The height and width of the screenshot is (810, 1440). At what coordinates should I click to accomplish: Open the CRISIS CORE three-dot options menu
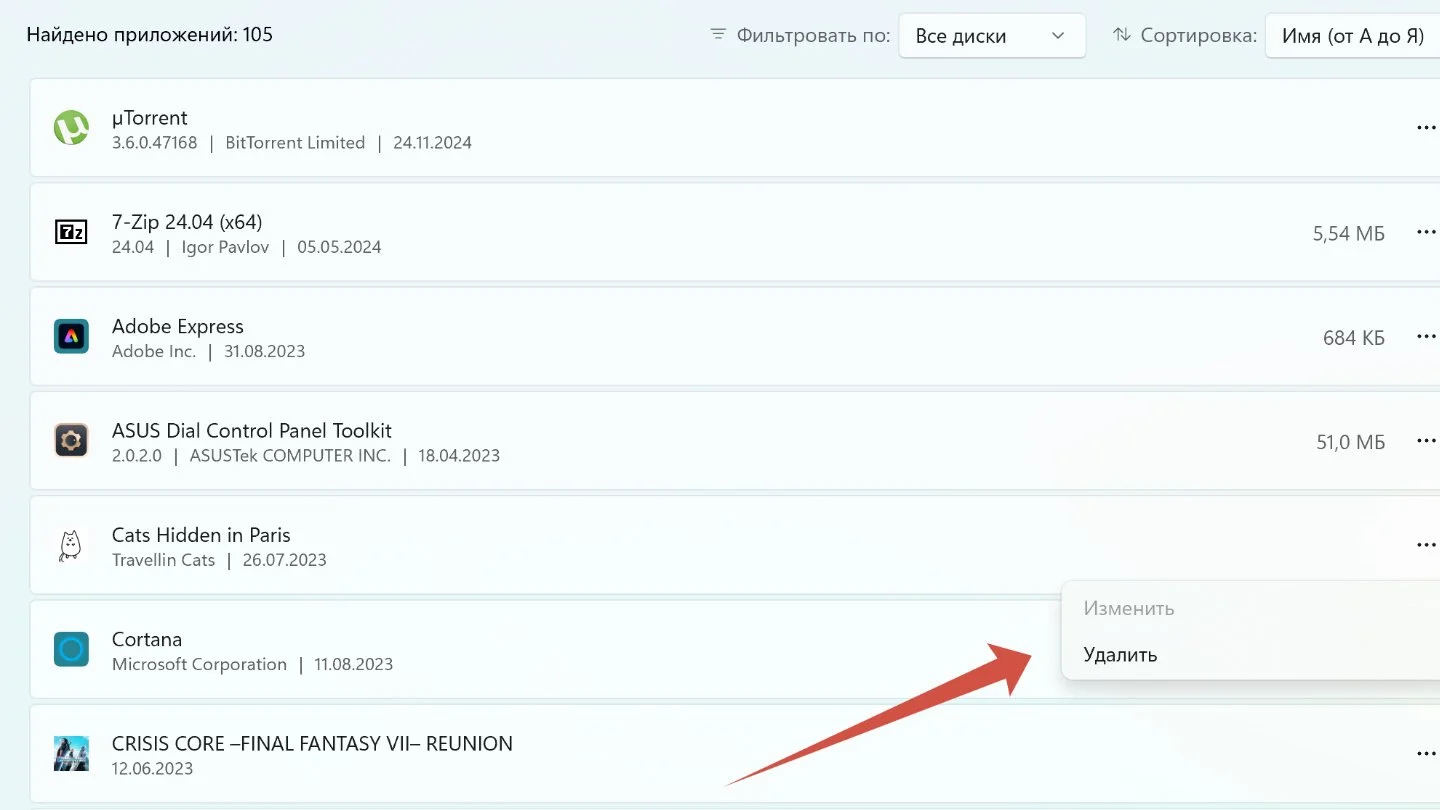(x=1426, y=753)
